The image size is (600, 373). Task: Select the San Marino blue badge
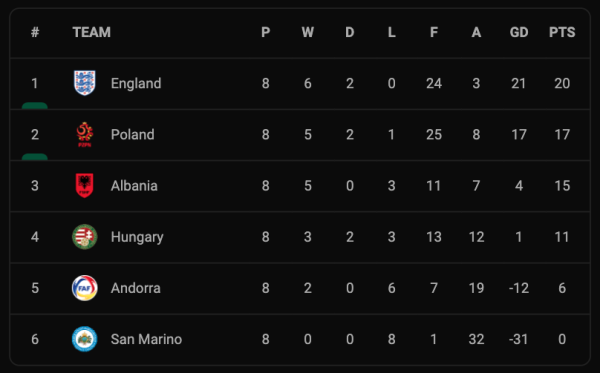pyautogui.click(x=85, y=339)
